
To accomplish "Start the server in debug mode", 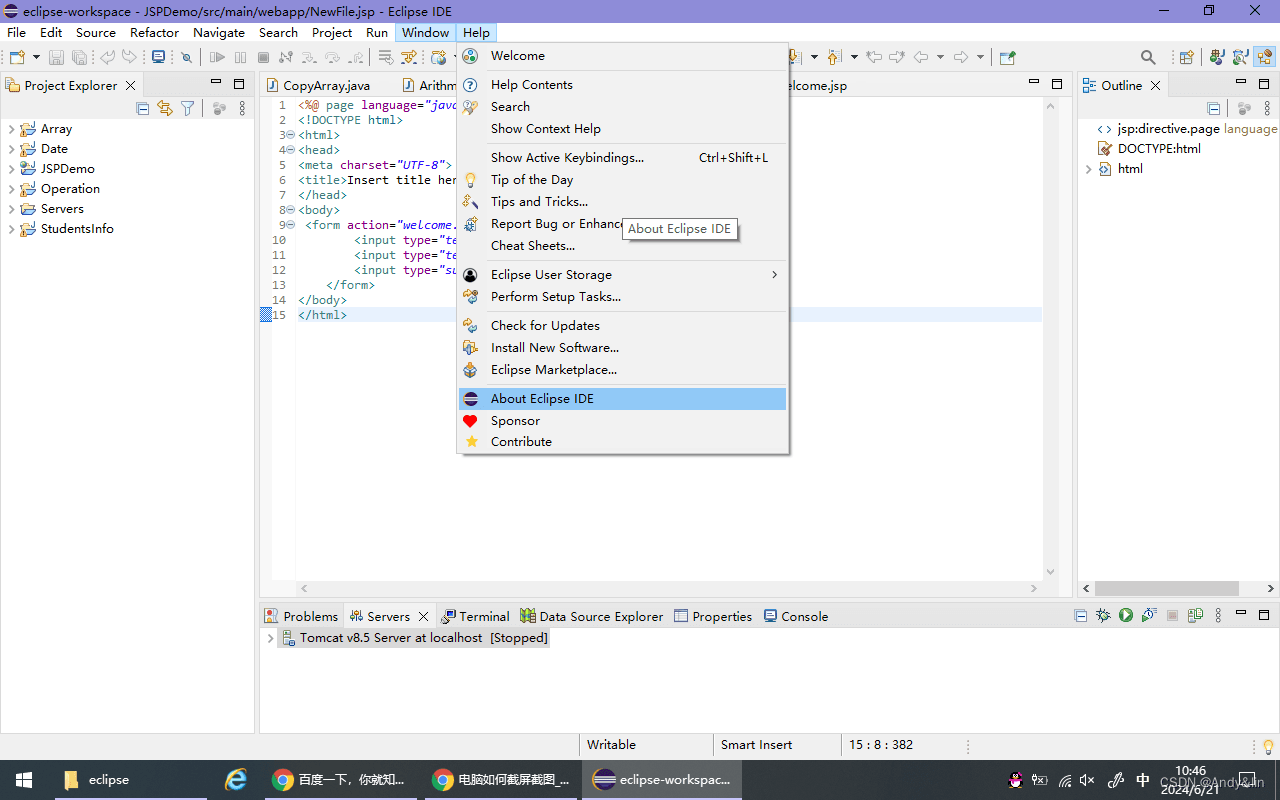I will tap(1103, 616).
